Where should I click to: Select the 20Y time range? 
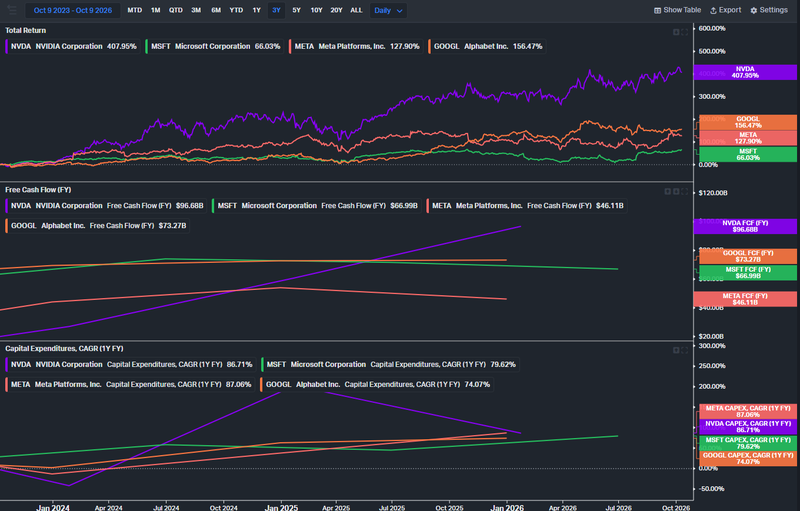click(x=336, y=10)
